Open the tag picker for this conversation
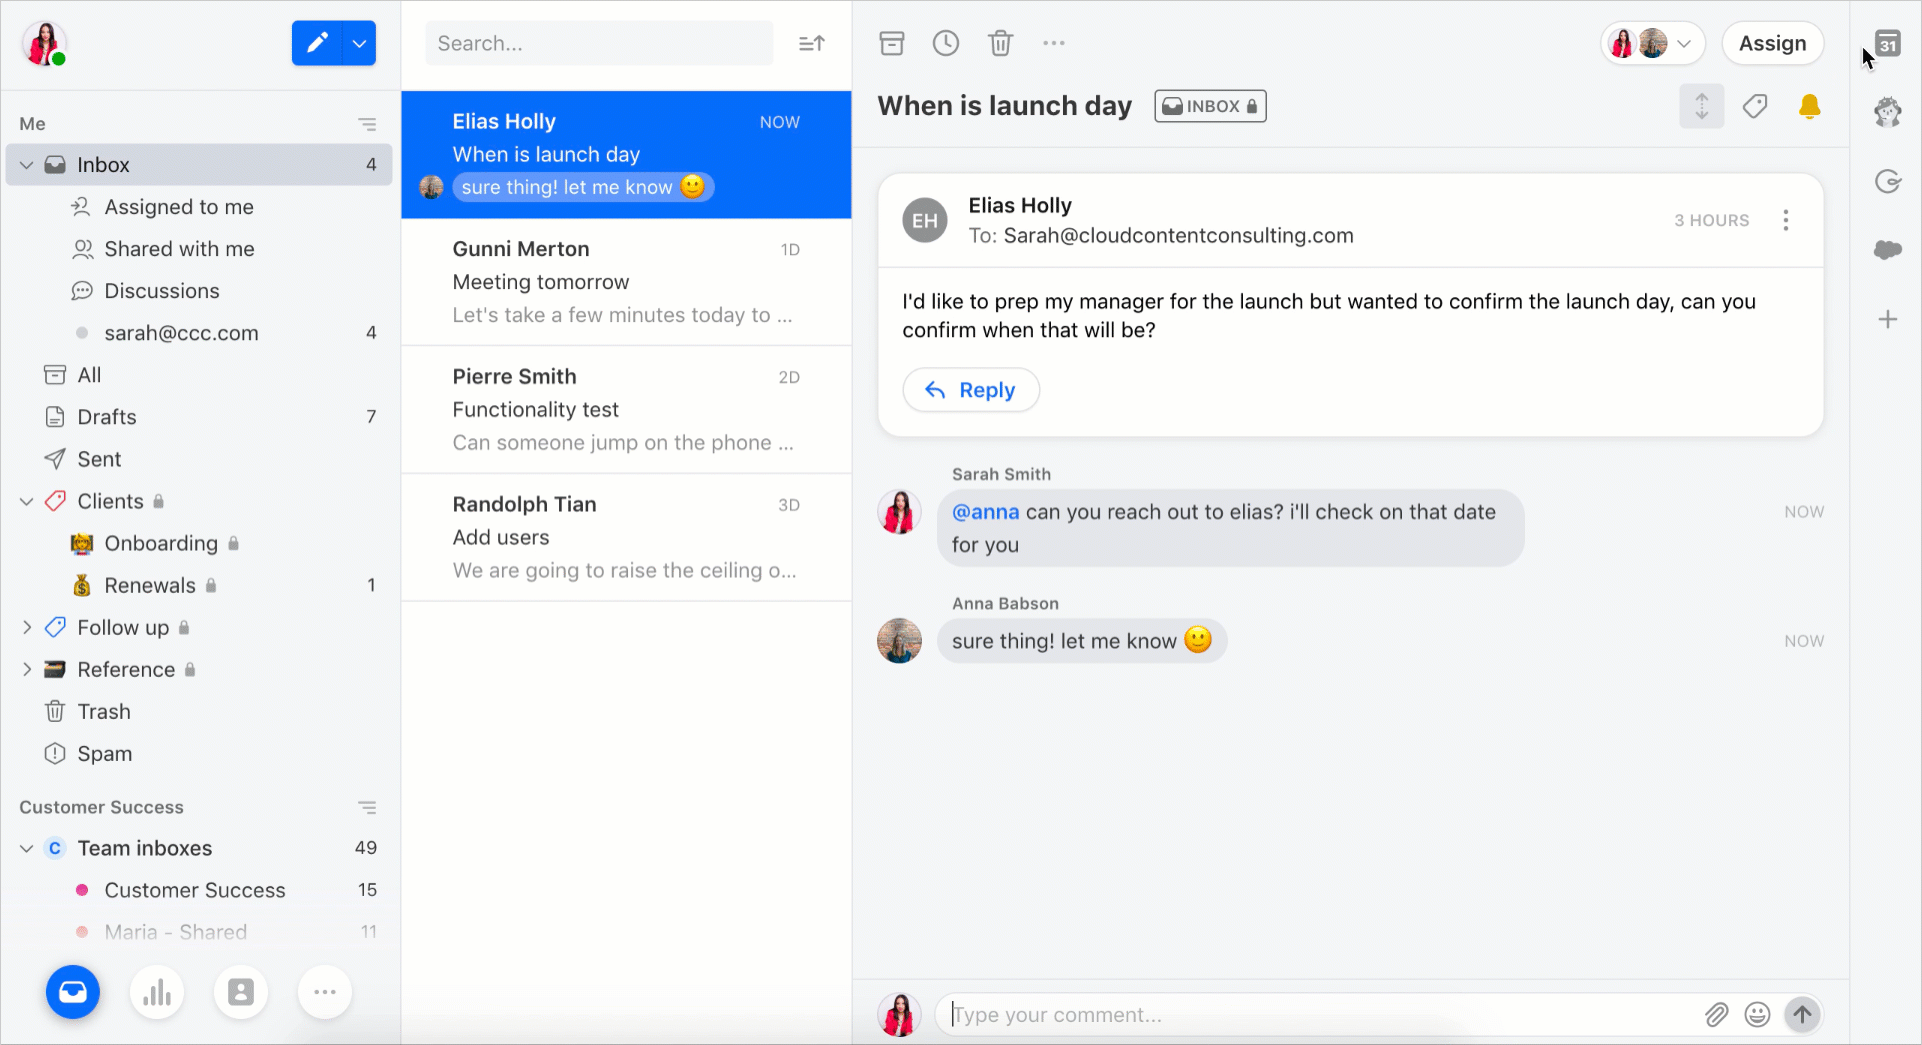This screenshot has width=1922, height=1045. 1756,105
